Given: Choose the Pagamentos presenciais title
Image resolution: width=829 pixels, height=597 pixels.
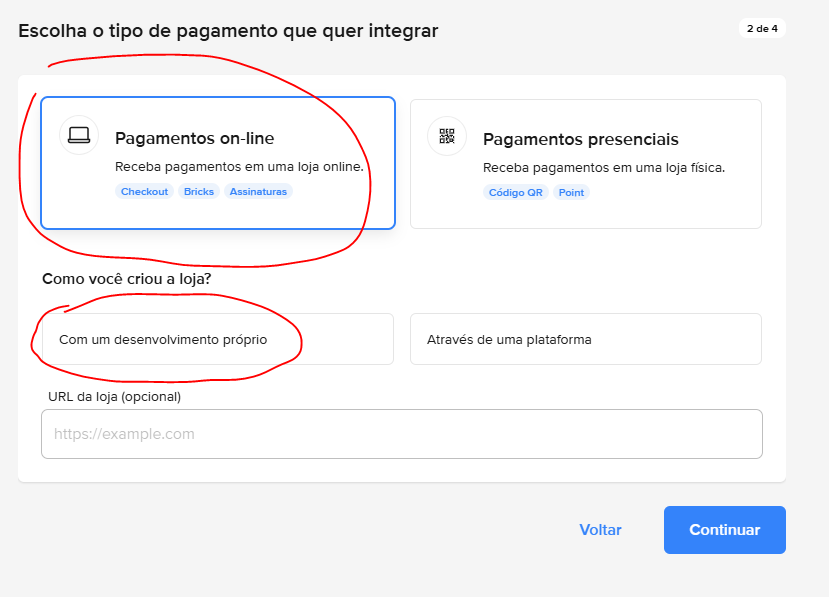Looking at the screenshot, I should (x=580, y=139).
